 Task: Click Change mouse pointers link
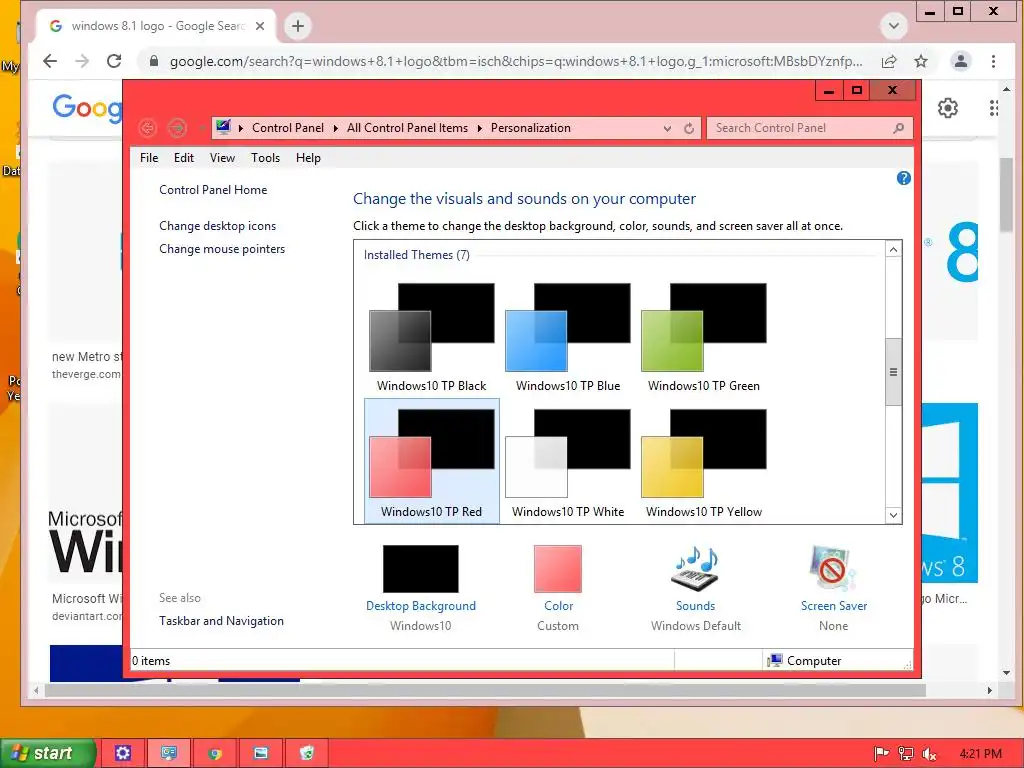click(x=222, y=249)
